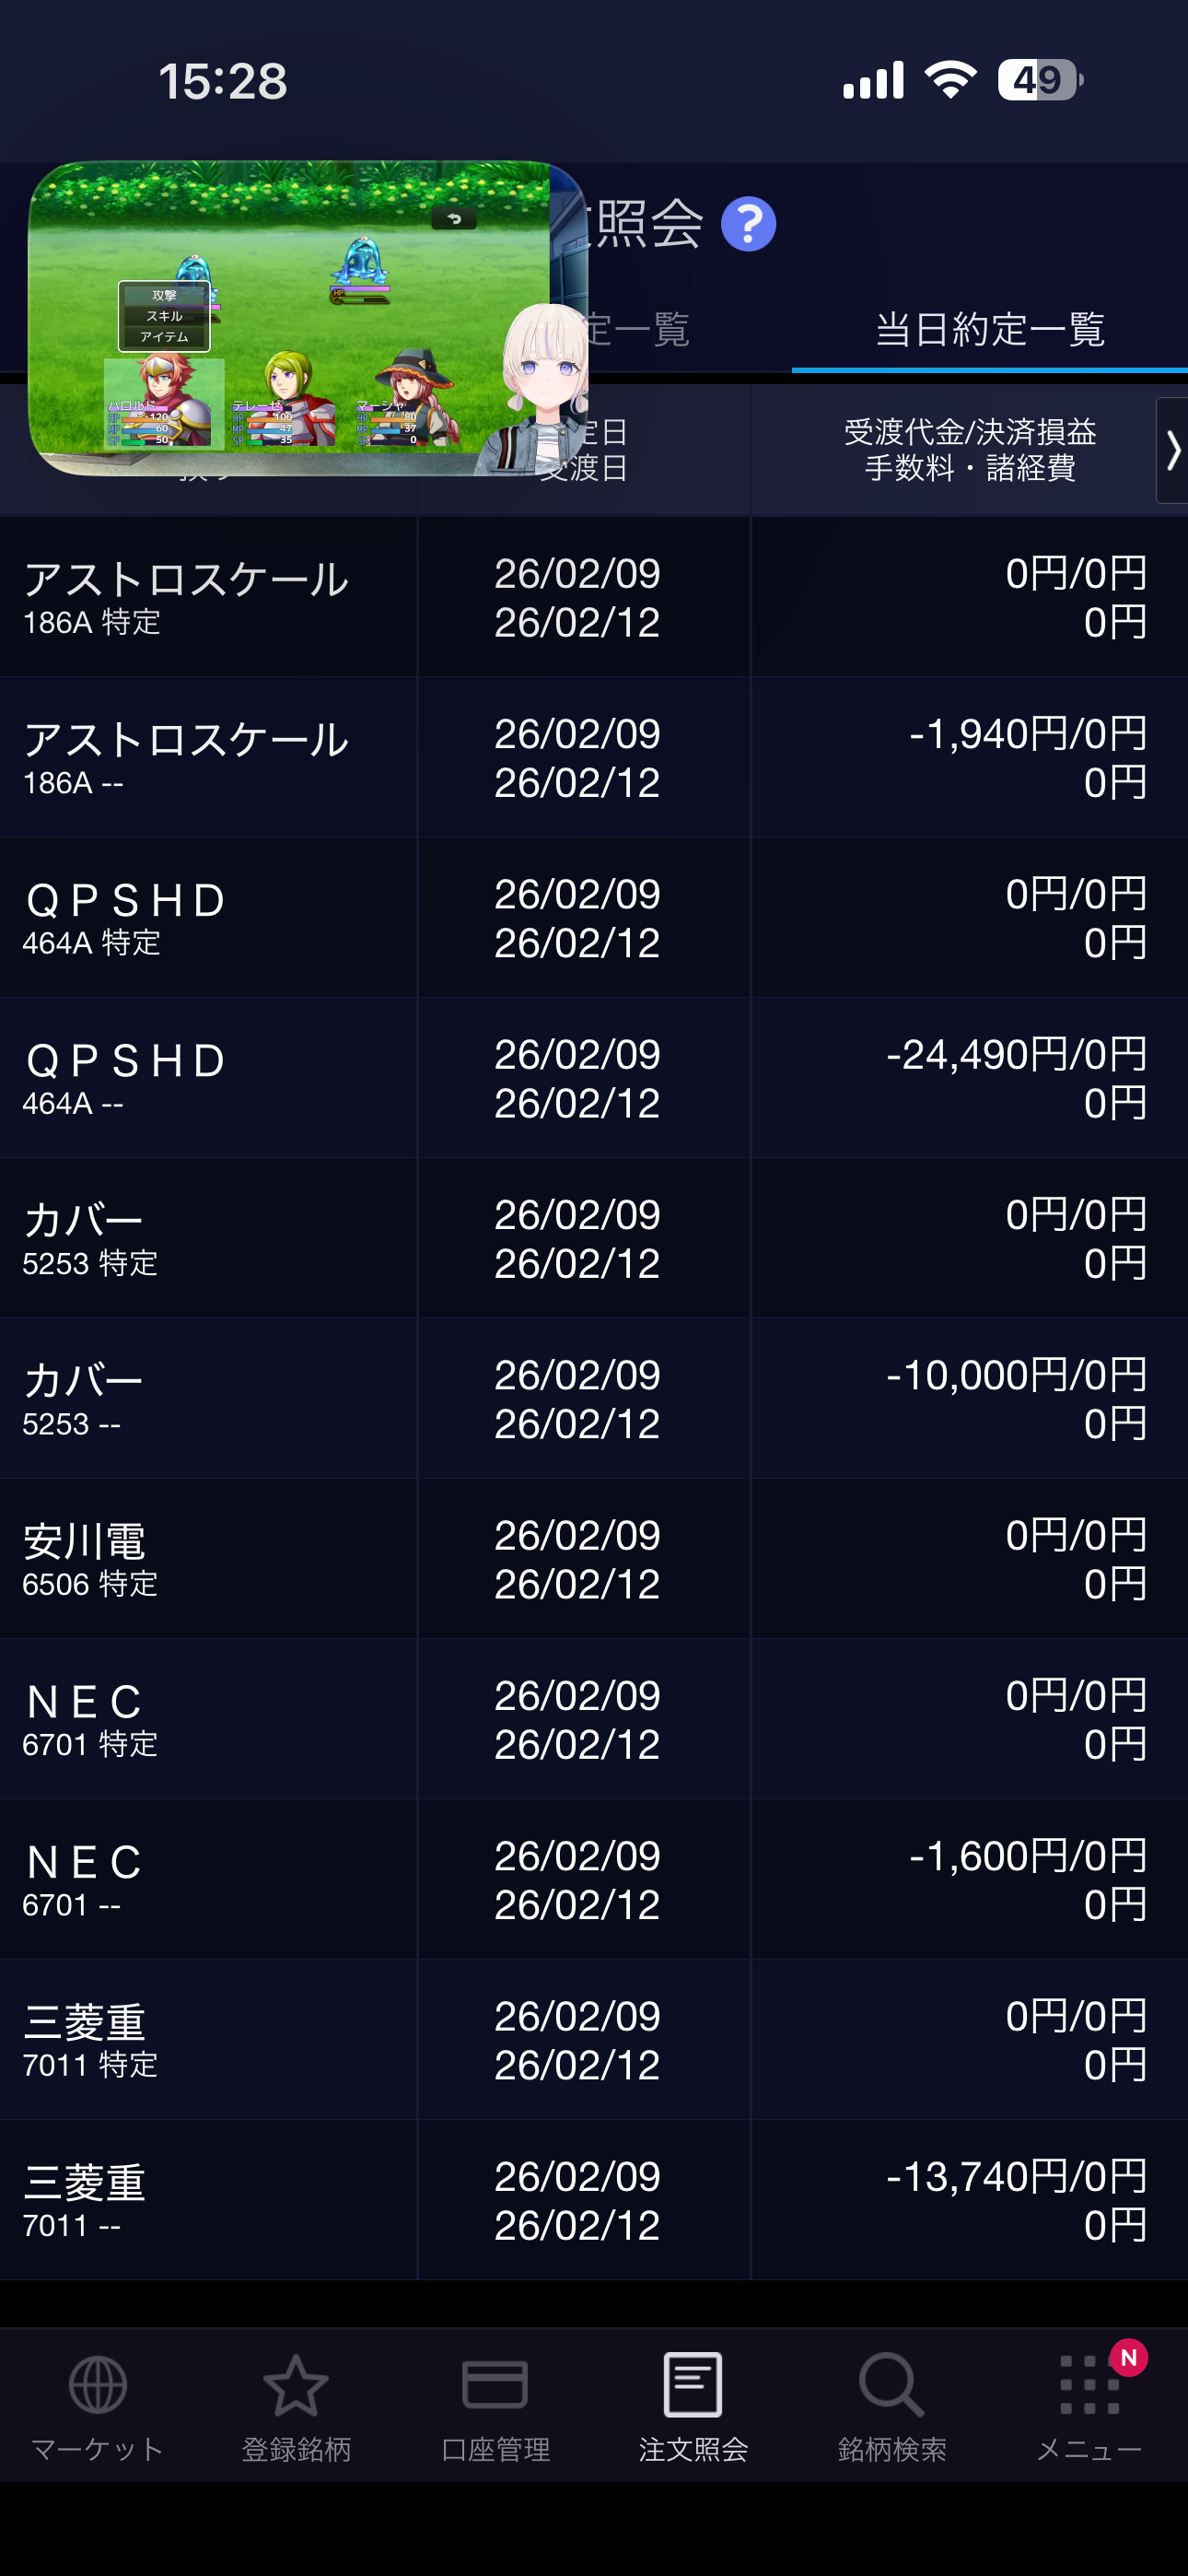The width and height of the screenshot is (1188, 2576).
Task: Tap the order inquiry document icon
Action: 693,2387
